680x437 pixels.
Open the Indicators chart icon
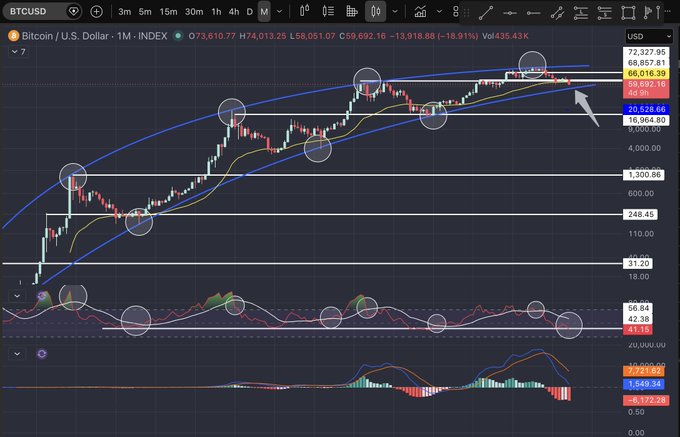tap(420, 11)
